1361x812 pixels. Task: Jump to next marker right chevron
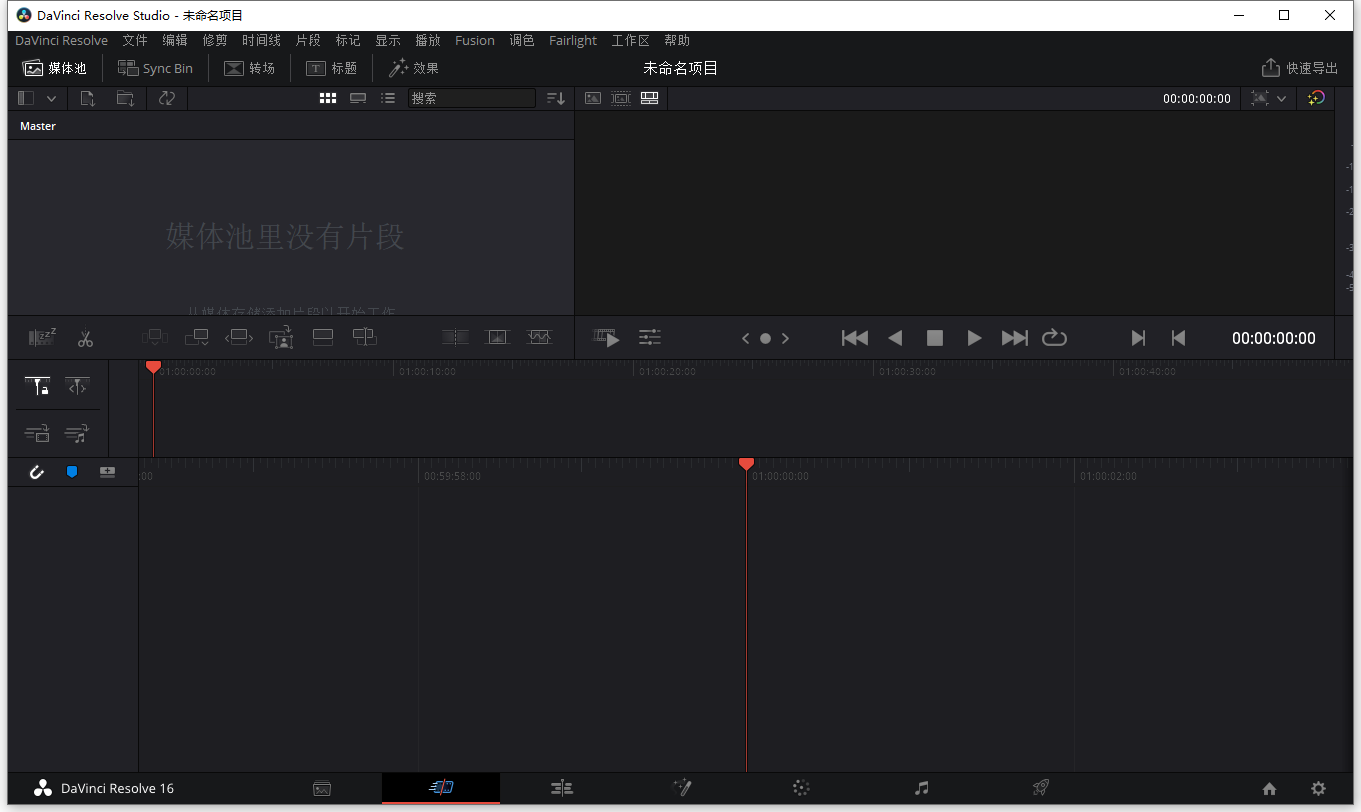click(785, 338)
